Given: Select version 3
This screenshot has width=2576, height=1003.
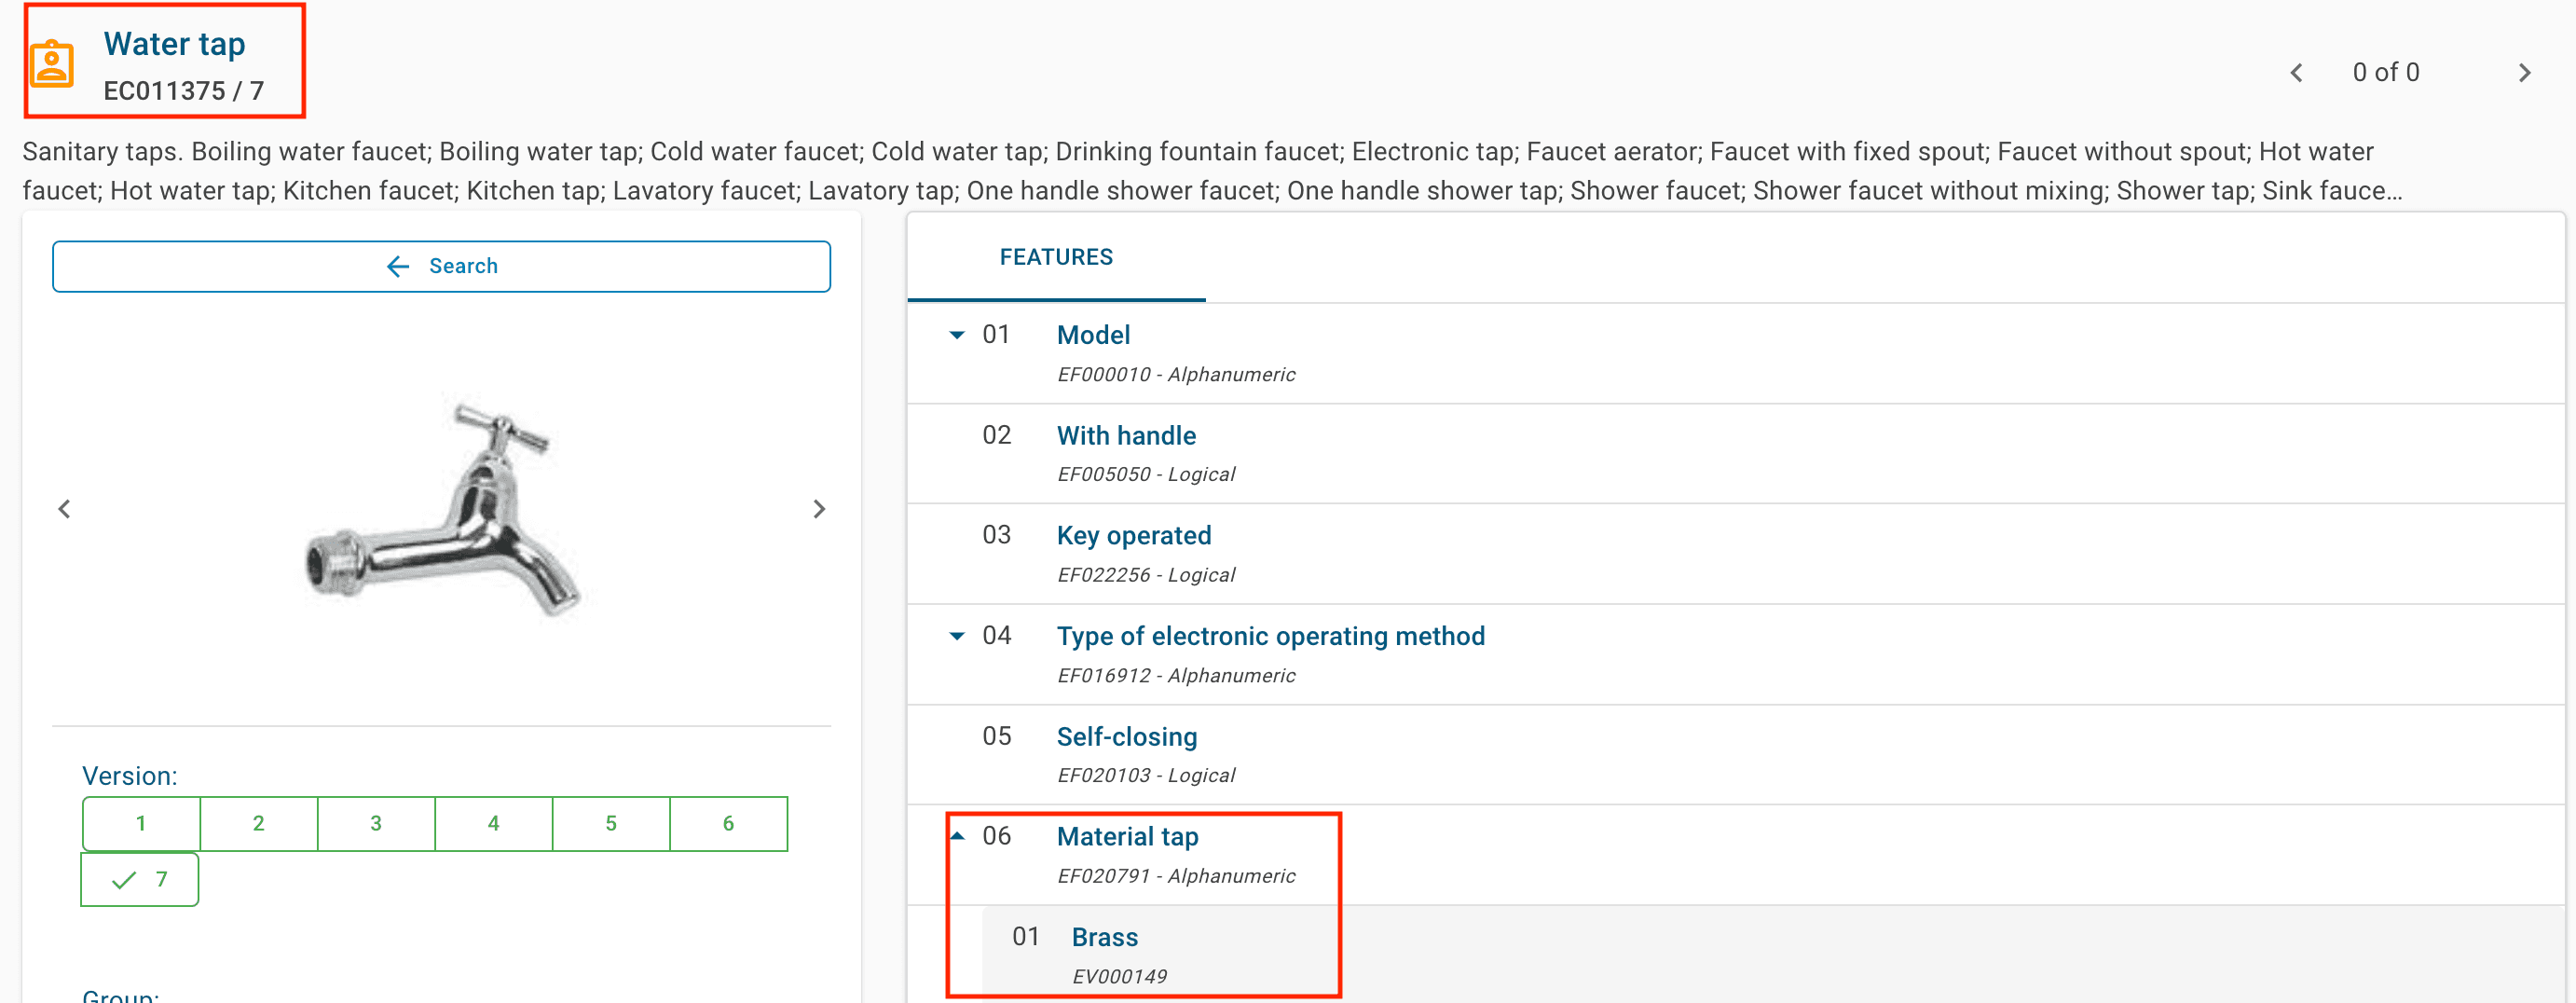Looking at the screenshot, I should [x=376, y=823].
